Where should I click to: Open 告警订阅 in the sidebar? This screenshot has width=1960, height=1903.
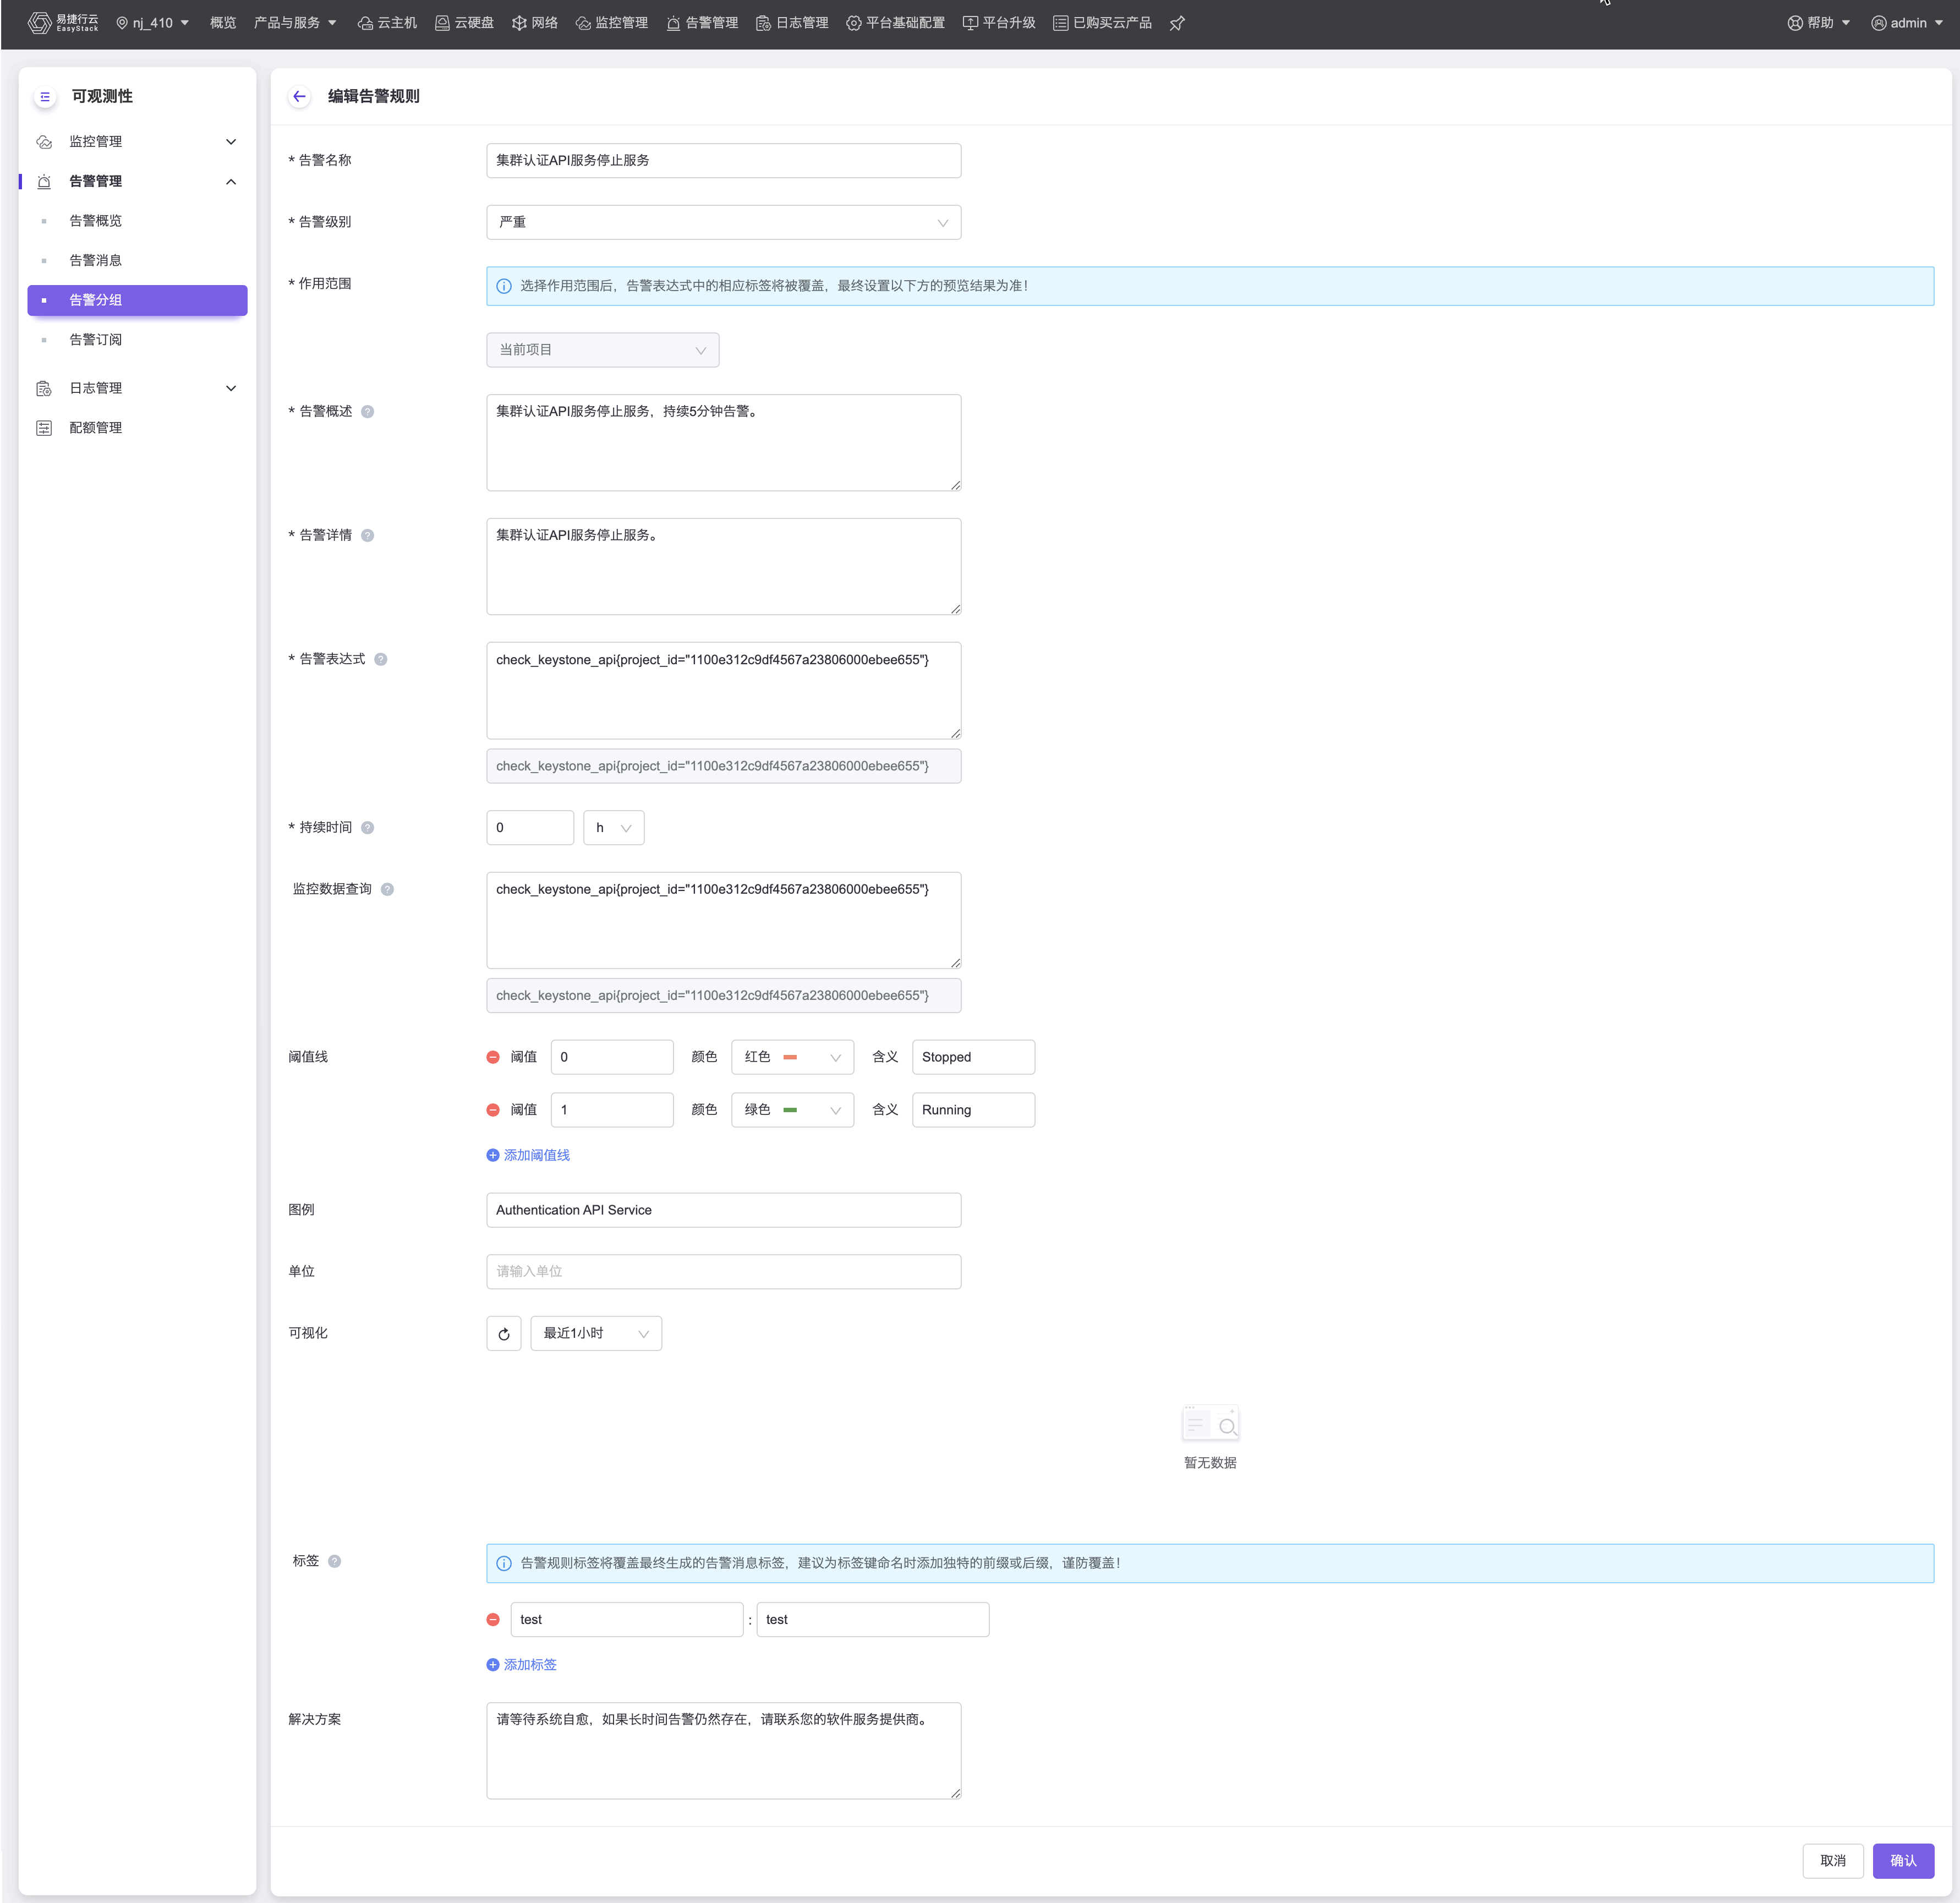click(96, 340)
